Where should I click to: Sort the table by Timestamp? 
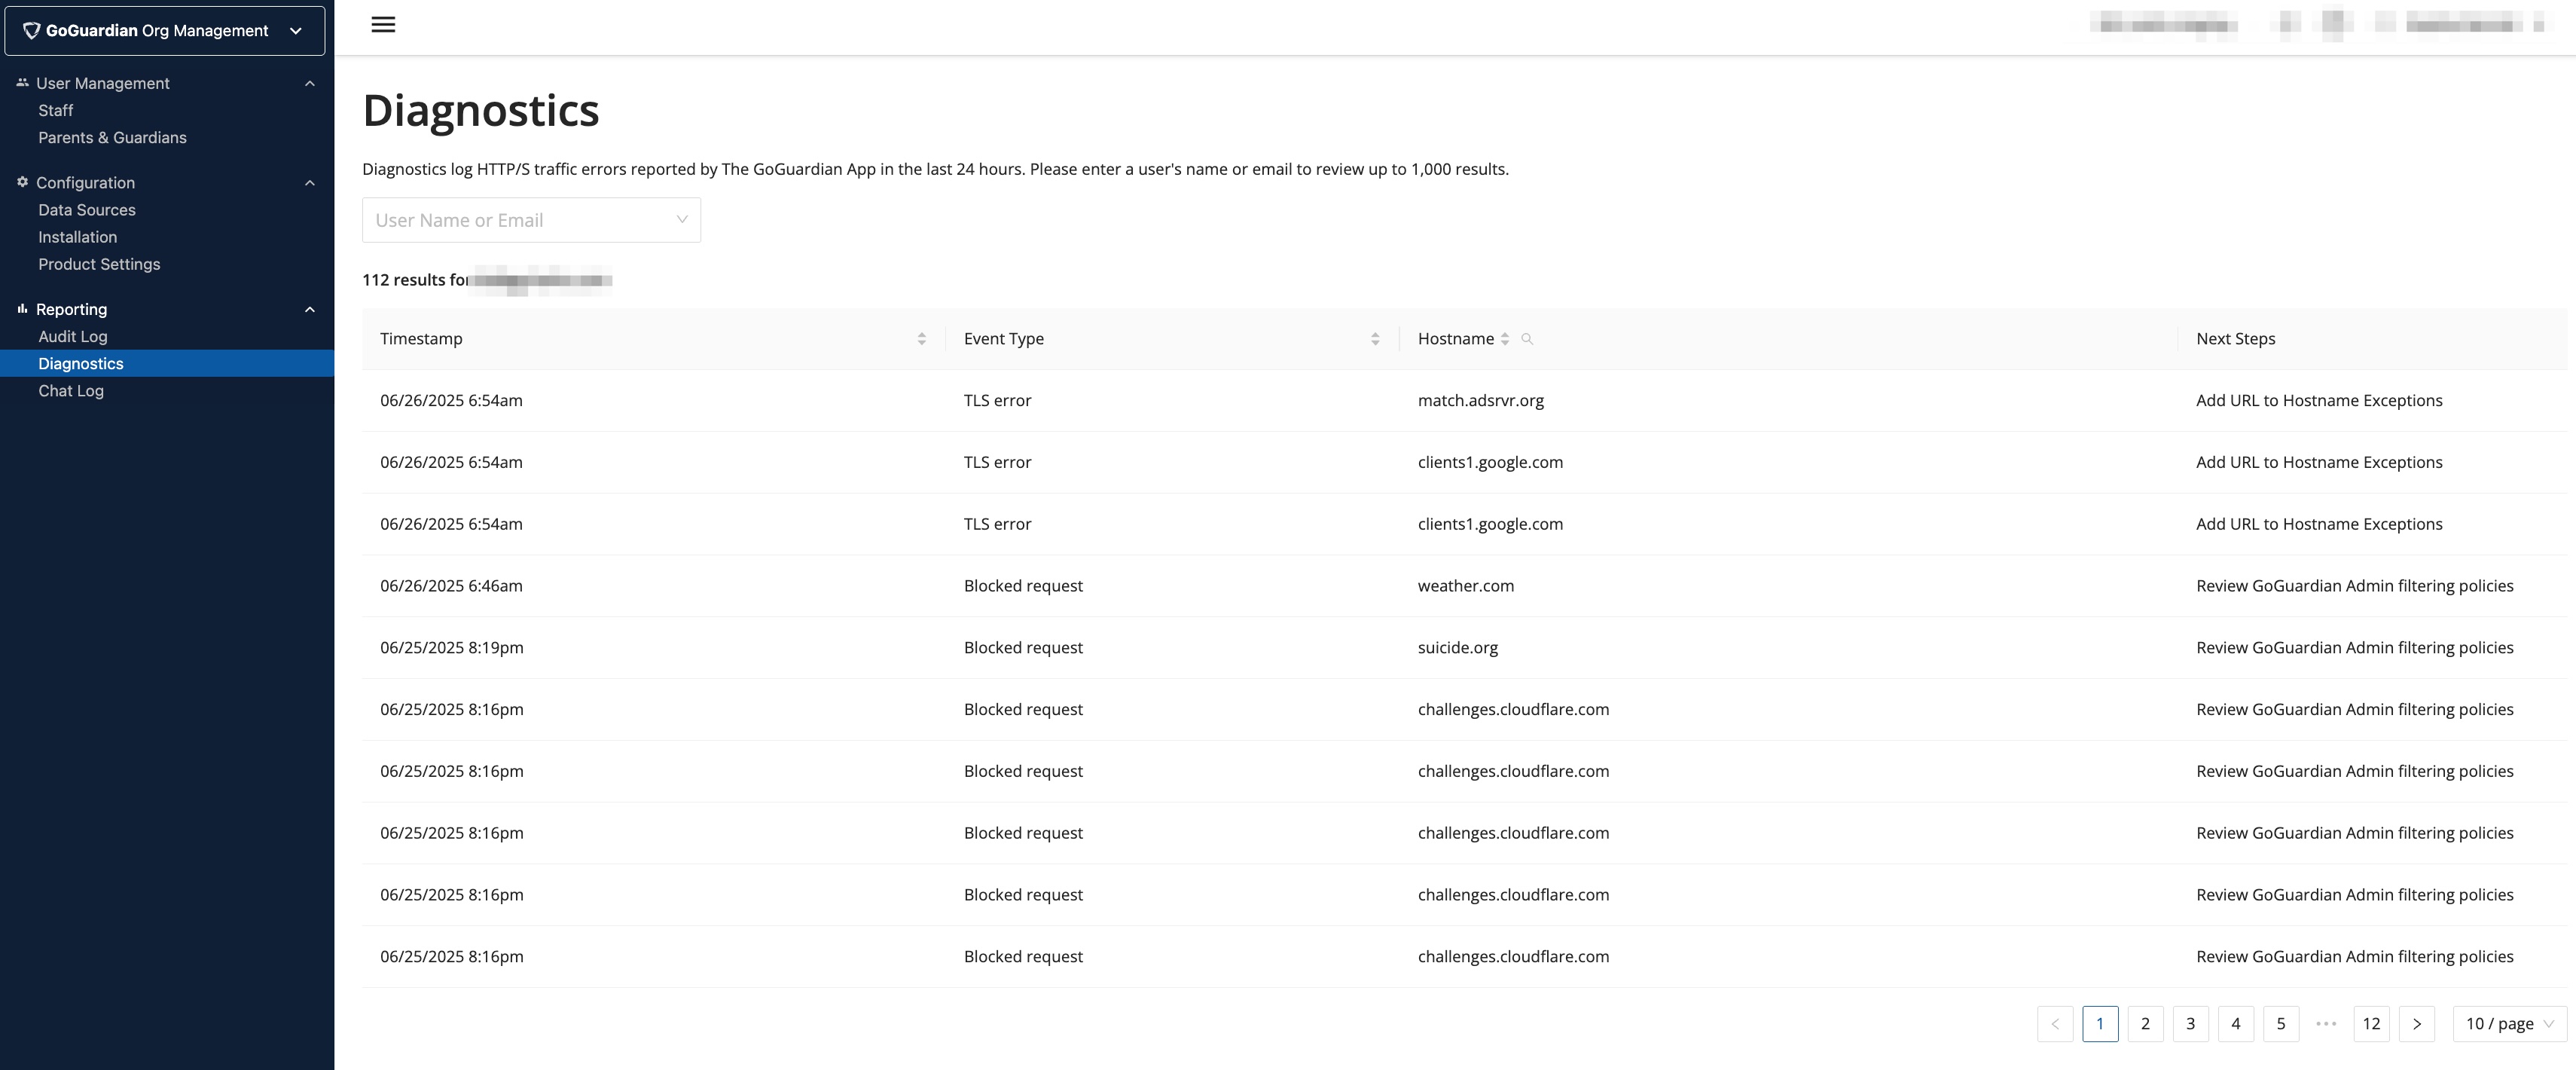coord(921,338)
